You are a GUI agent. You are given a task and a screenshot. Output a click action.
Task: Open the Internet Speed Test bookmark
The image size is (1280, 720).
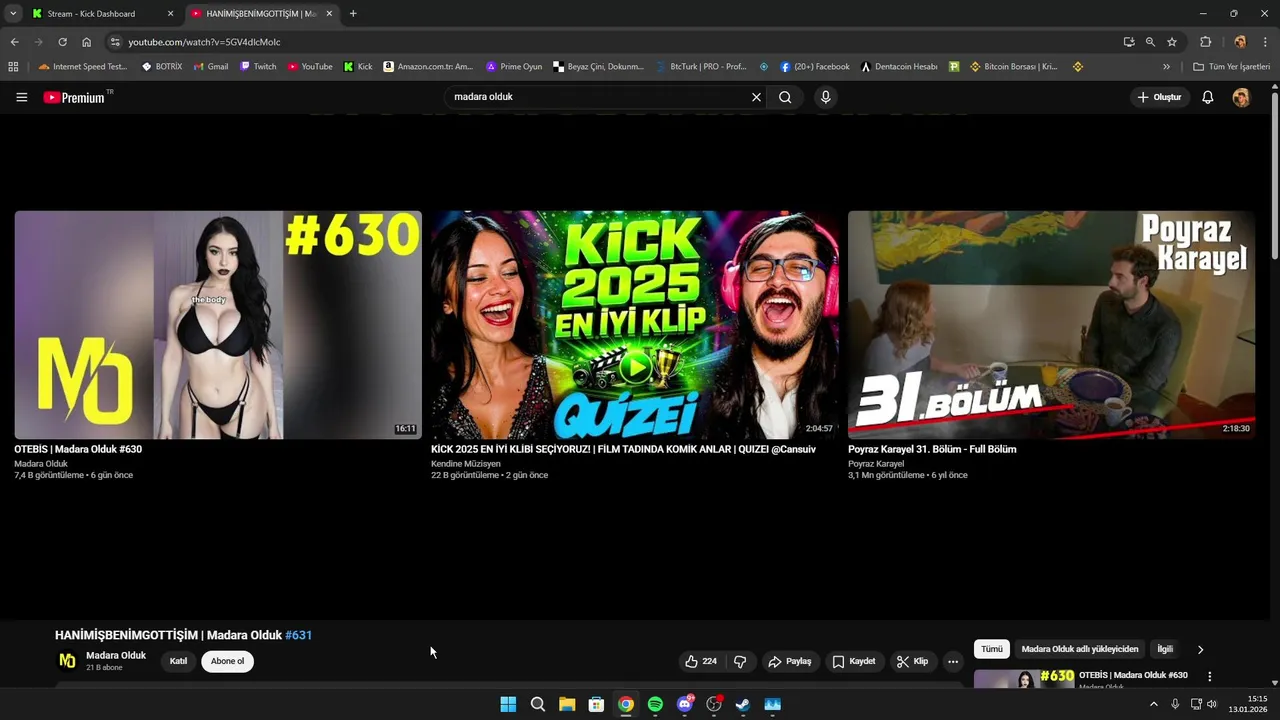[83, 67]
